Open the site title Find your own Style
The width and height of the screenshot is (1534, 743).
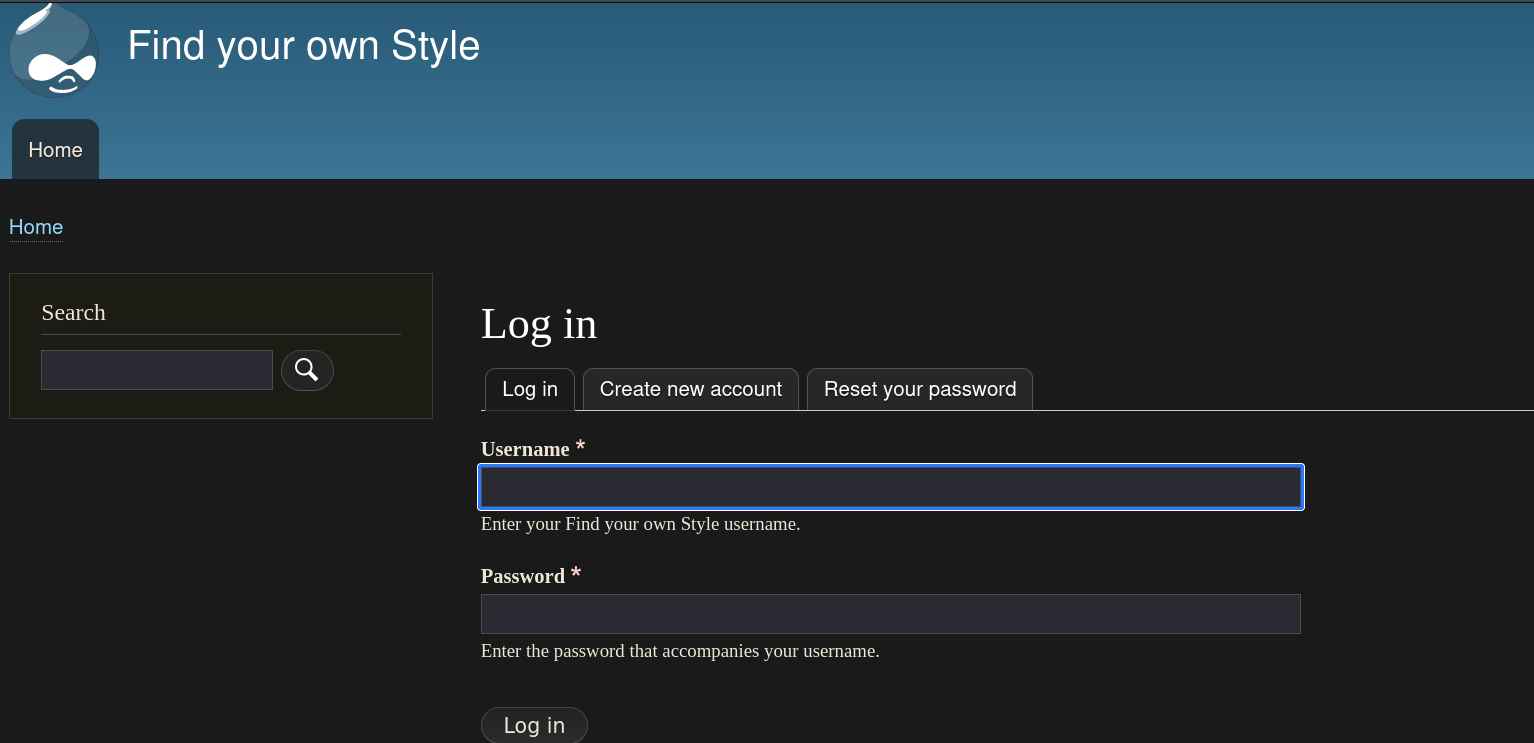coord(303,45)
